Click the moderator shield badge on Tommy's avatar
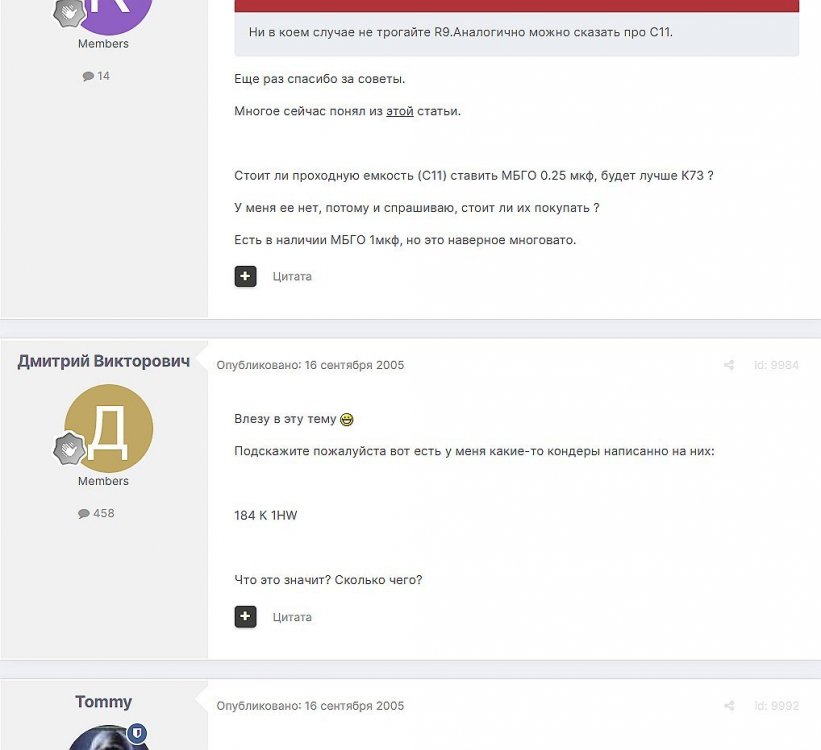 click(x=138, y=733)
